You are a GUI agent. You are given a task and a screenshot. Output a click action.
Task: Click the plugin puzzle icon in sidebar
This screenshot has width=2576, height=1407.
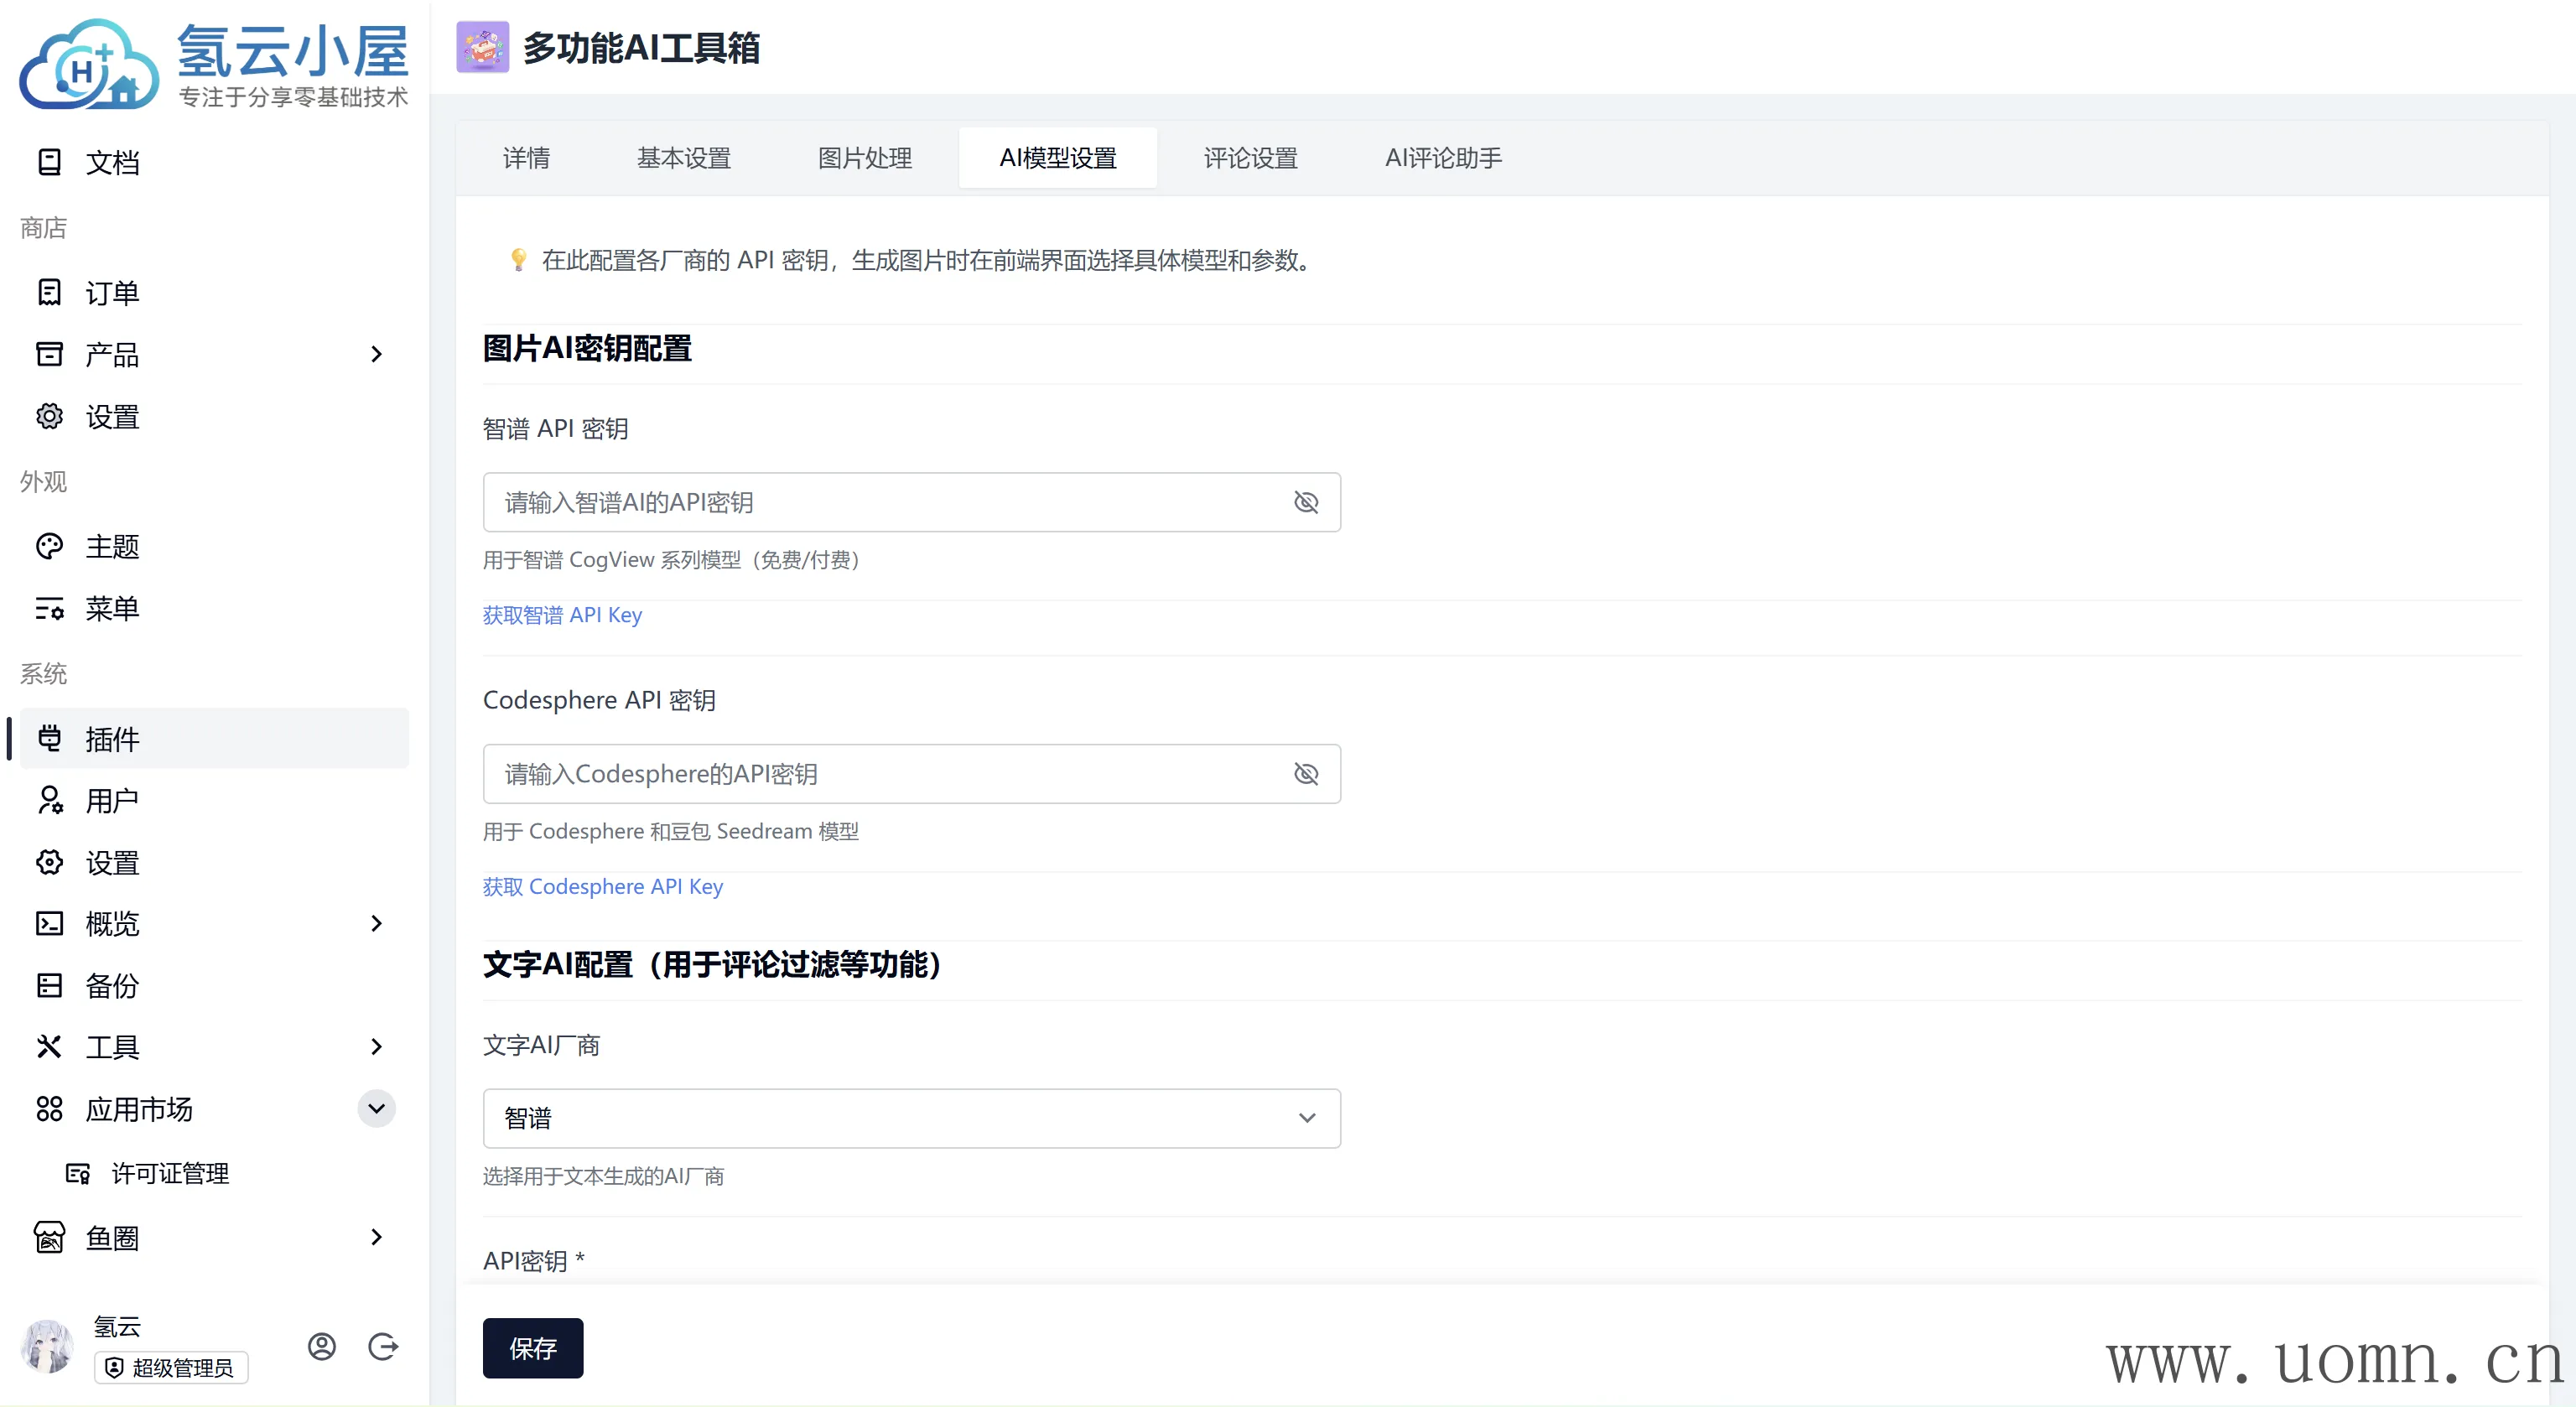tap(49, 738)
